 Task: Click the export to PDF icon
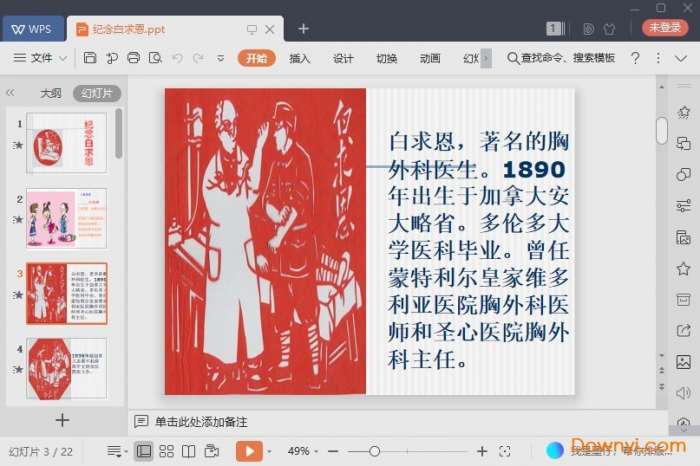click(x=112, y=58)
